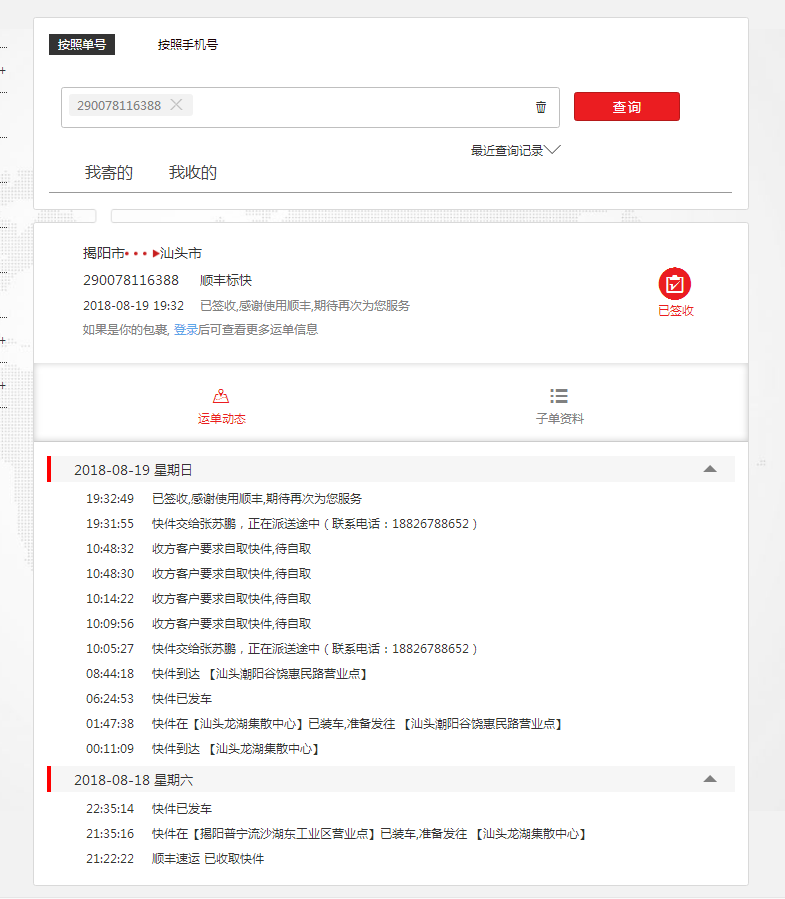
Task: Select the 子单资料 sub-order info tab
Action: (x=560, y=406)
